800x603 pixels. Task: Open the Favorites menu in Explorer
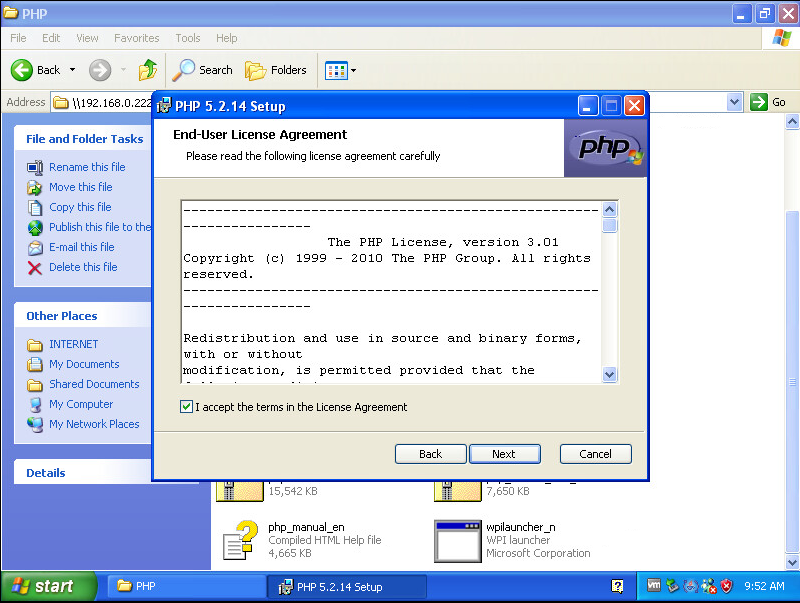pyautogui.click(x=137, y=38)
